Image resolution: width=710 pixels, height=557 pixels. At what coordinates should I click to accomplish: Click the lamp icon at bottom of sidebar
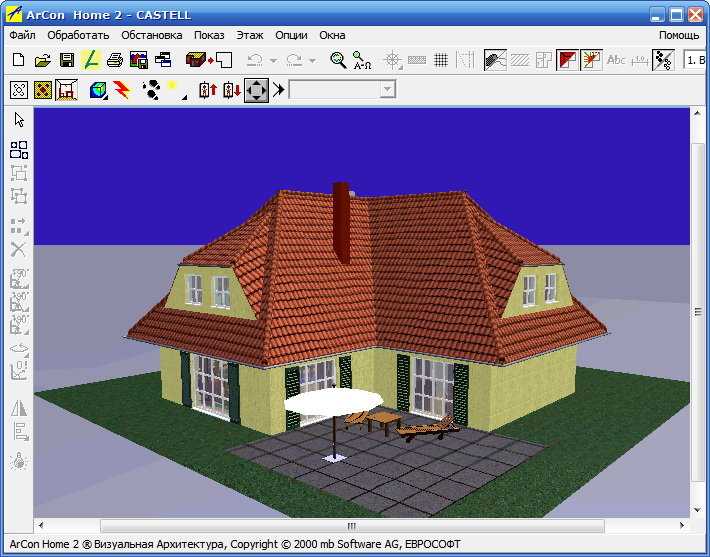click(19, 461)
